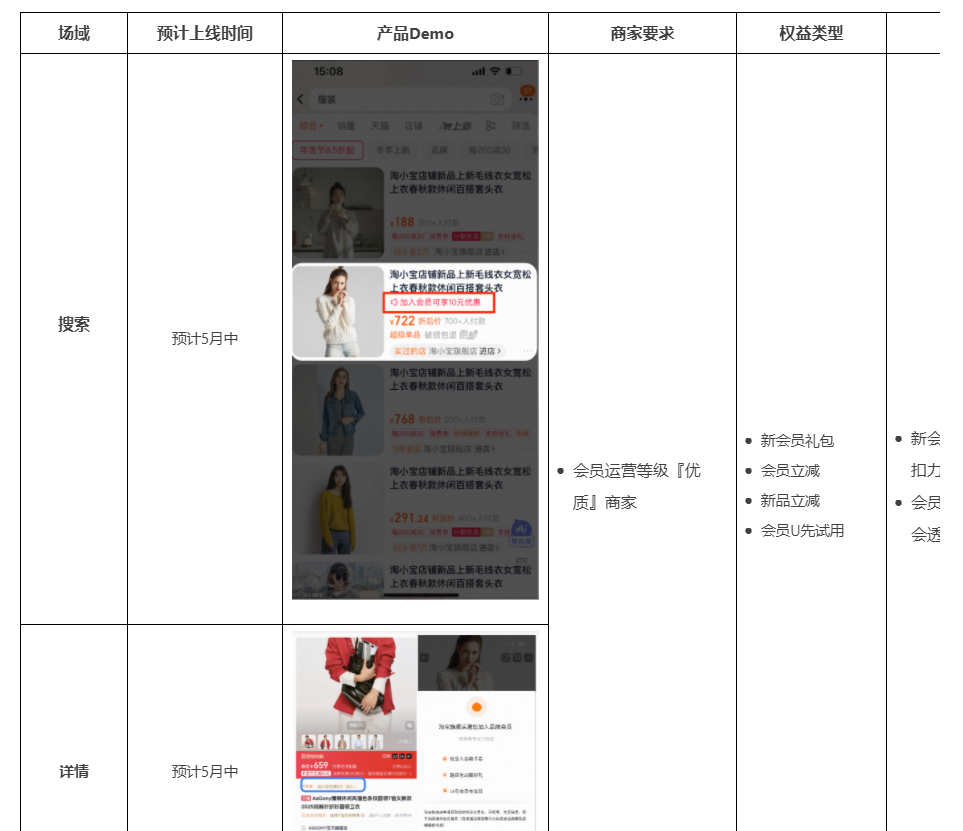Click the ¥768 price text
963x831 pixels.
click(x=402, y=419)
